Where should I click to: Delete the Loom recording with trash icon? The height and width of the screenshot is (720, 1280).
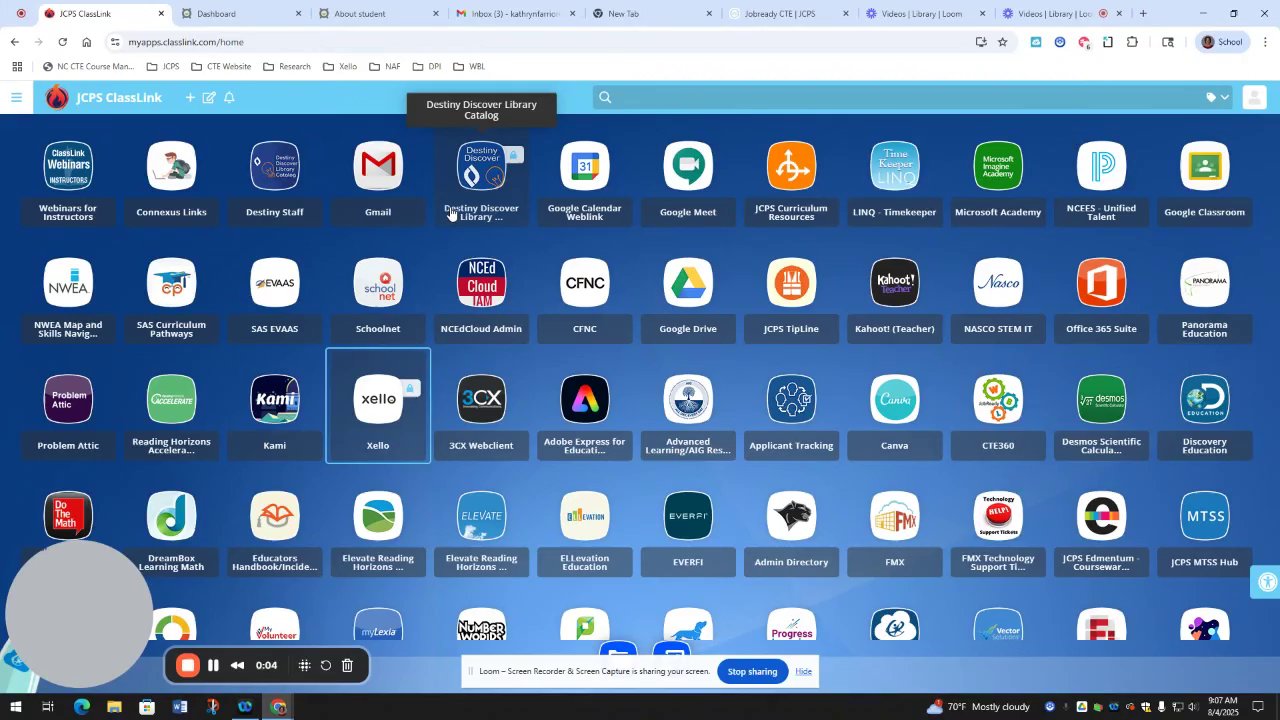click(x=347, y=665)
